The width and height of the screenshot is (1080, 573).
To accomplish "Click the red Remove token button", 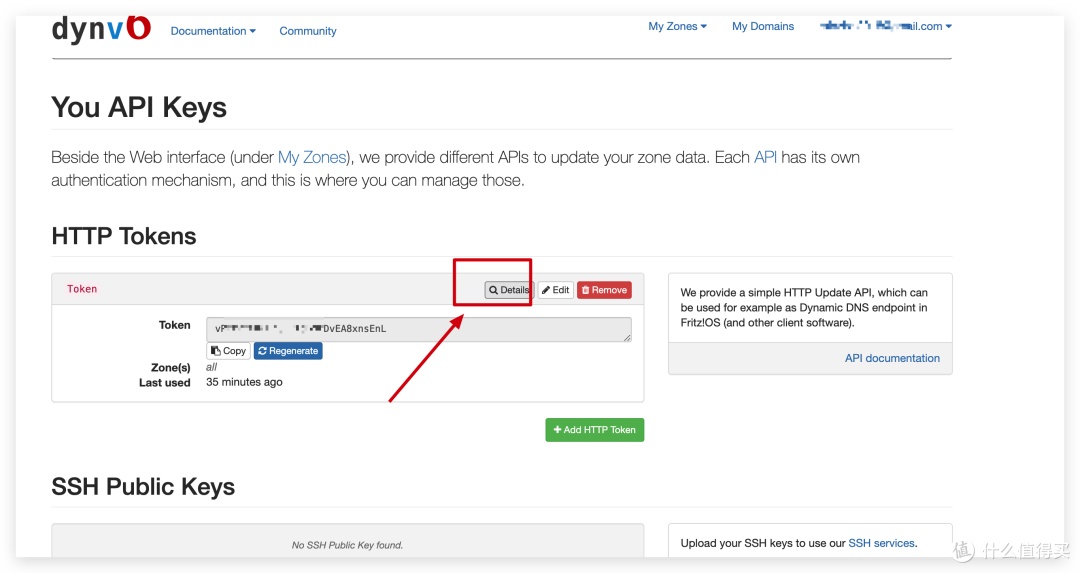I will point(604,290).
